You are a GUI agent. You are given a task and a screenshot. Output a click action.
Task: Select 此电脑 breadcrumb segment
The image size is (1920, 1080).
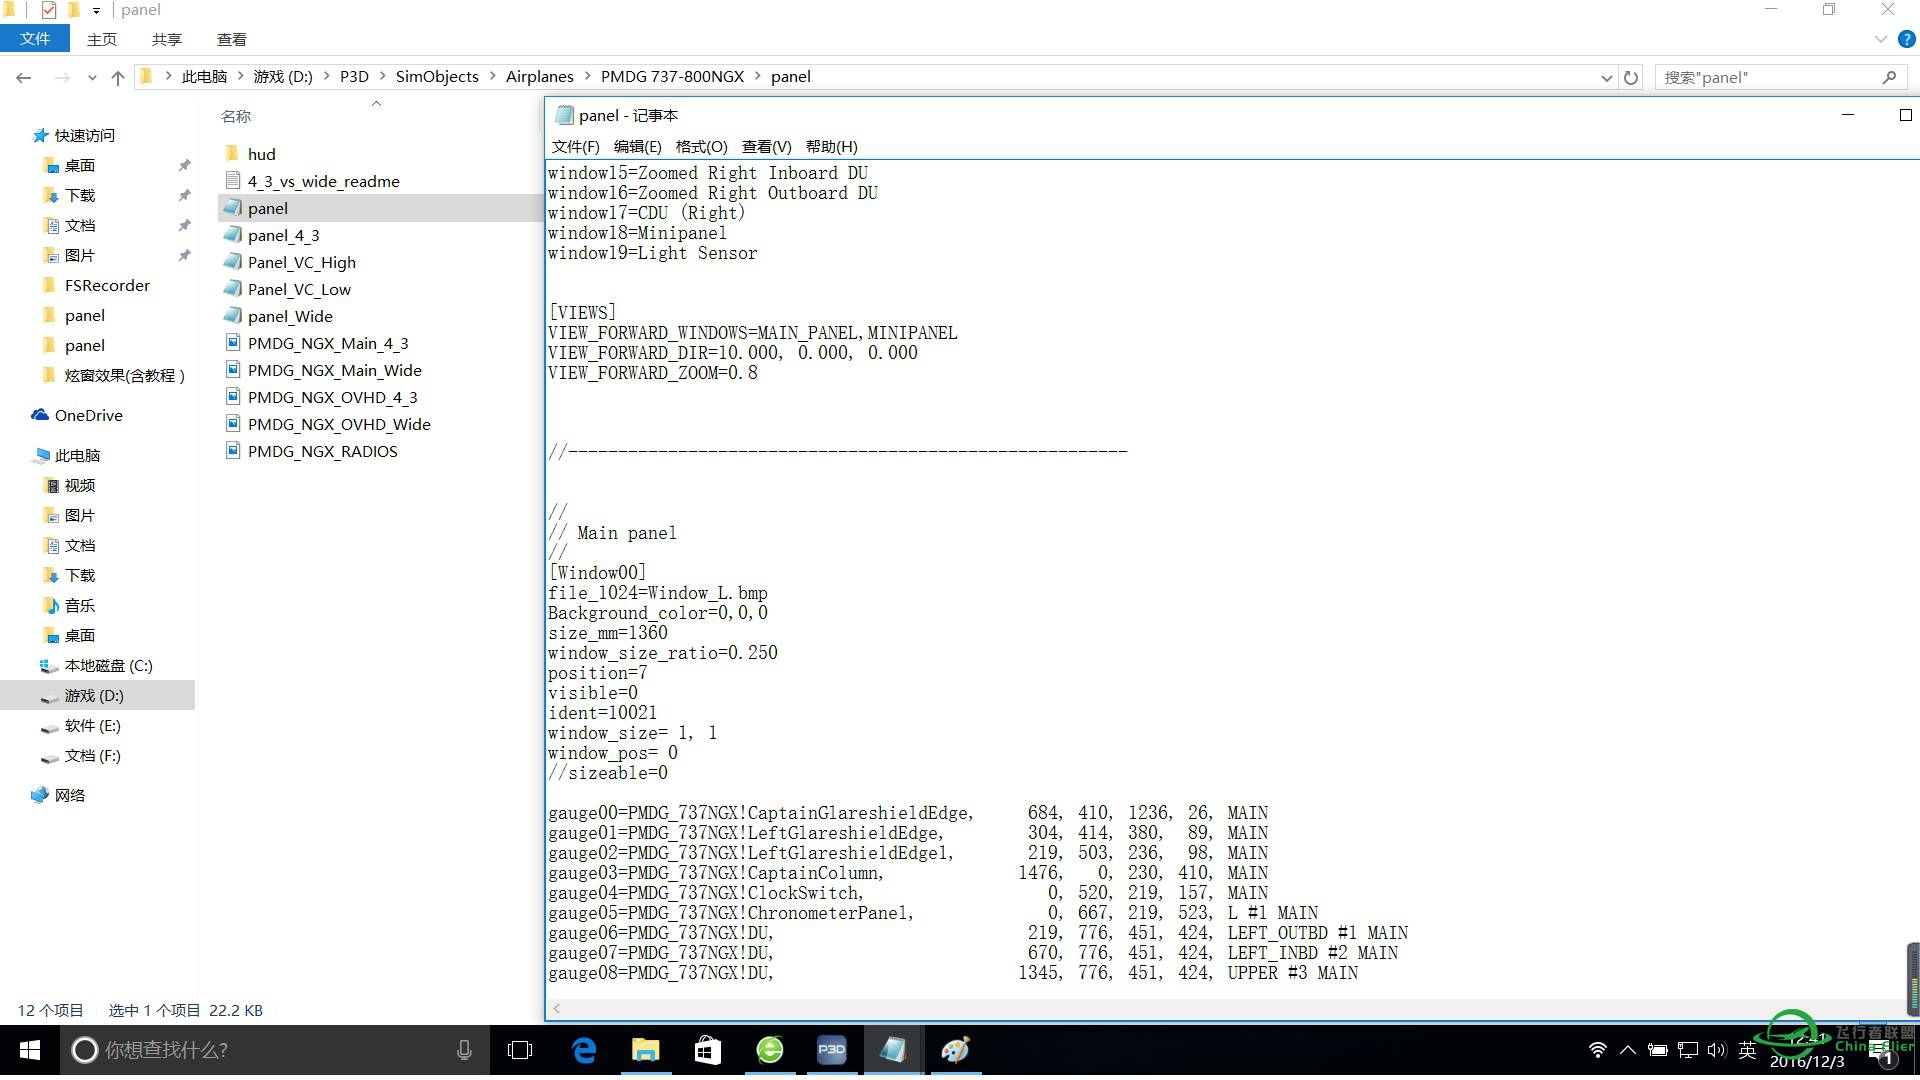point(204,77)
